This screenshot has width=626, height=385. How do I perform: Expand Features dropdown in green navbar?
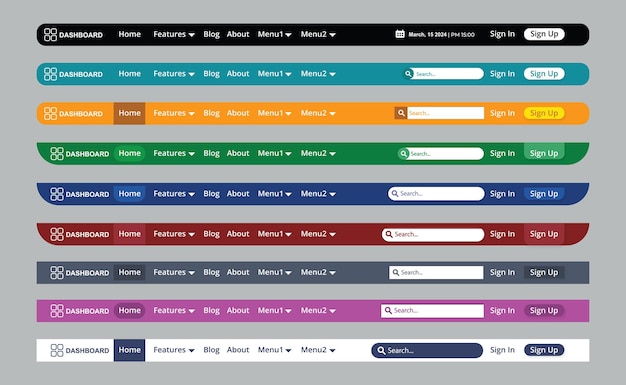(174, 153)
